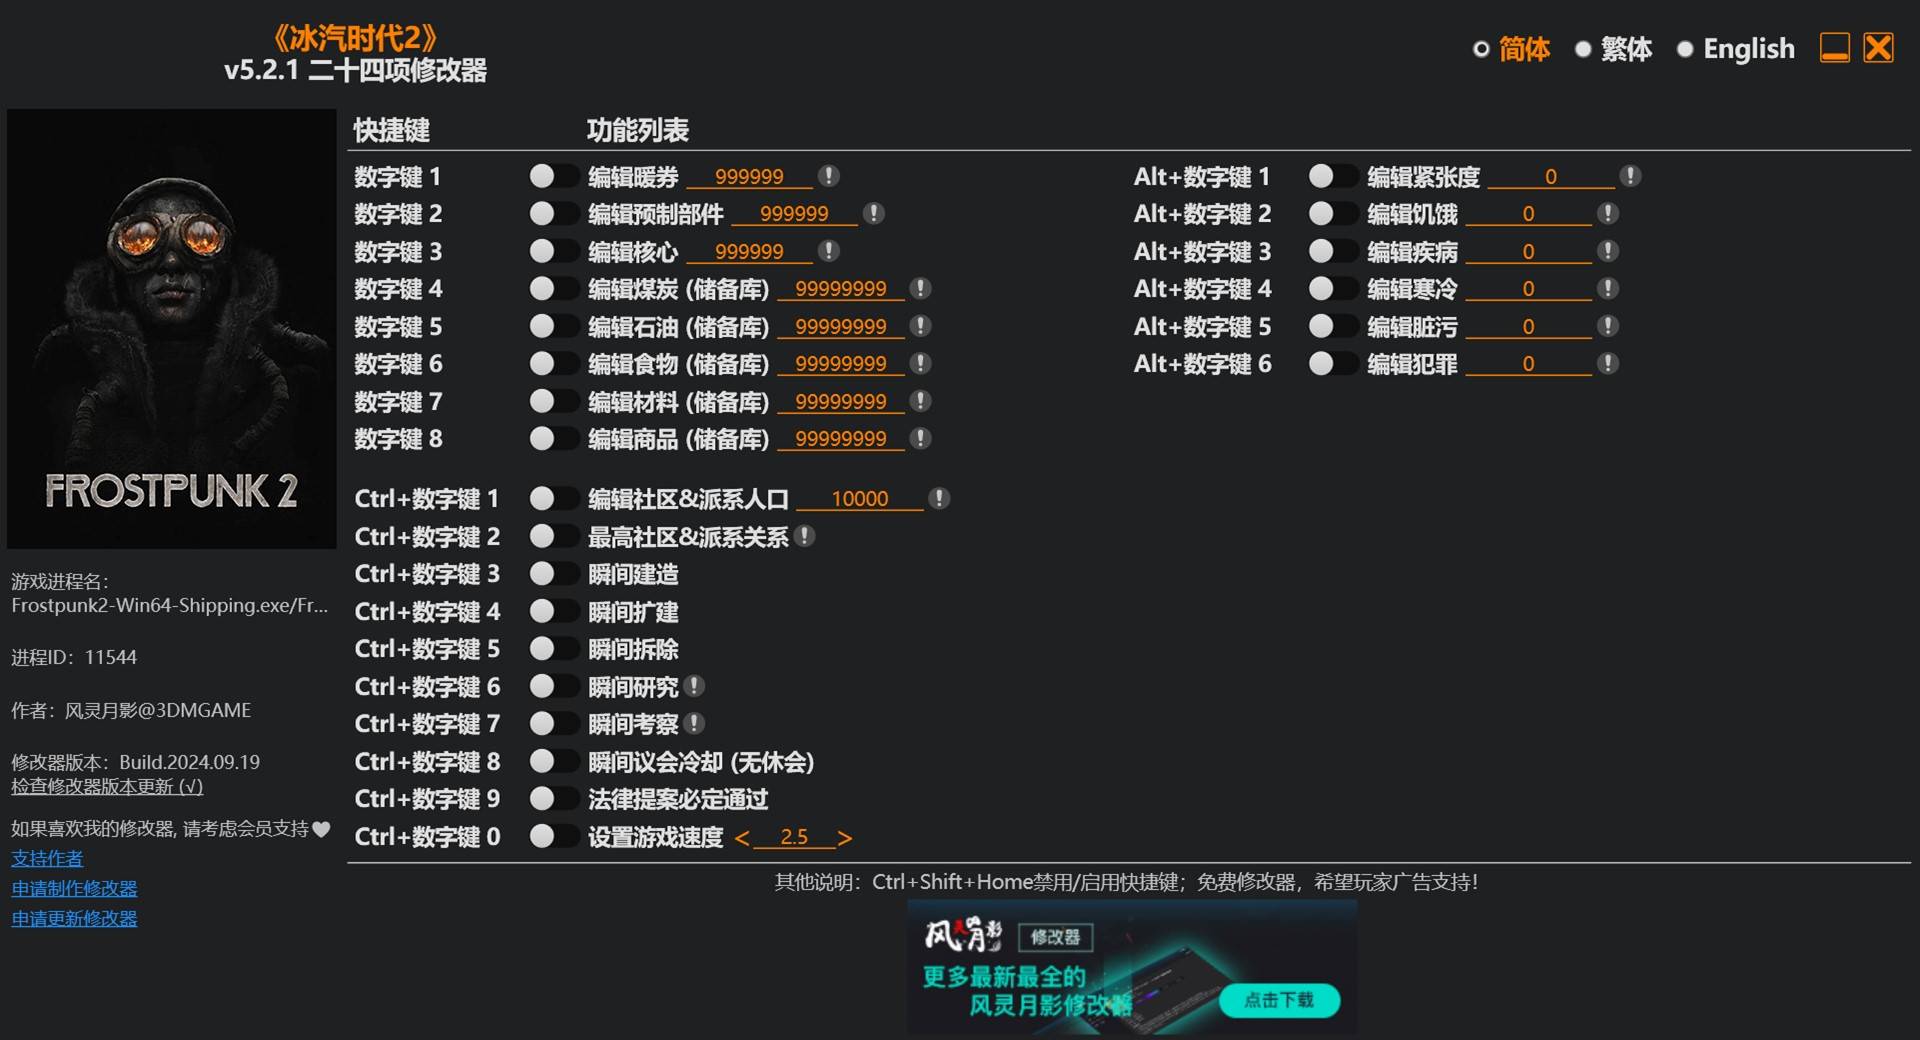The height and width of the screenshot is (1040, 1920).
Task: Toggle 瞬间建造 switch
Action: [553, 573]
